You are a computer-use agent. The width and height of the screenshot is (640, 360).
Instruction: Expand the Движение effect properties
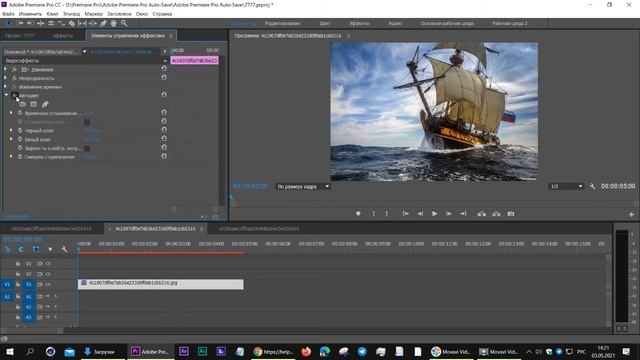pos(5,69)
